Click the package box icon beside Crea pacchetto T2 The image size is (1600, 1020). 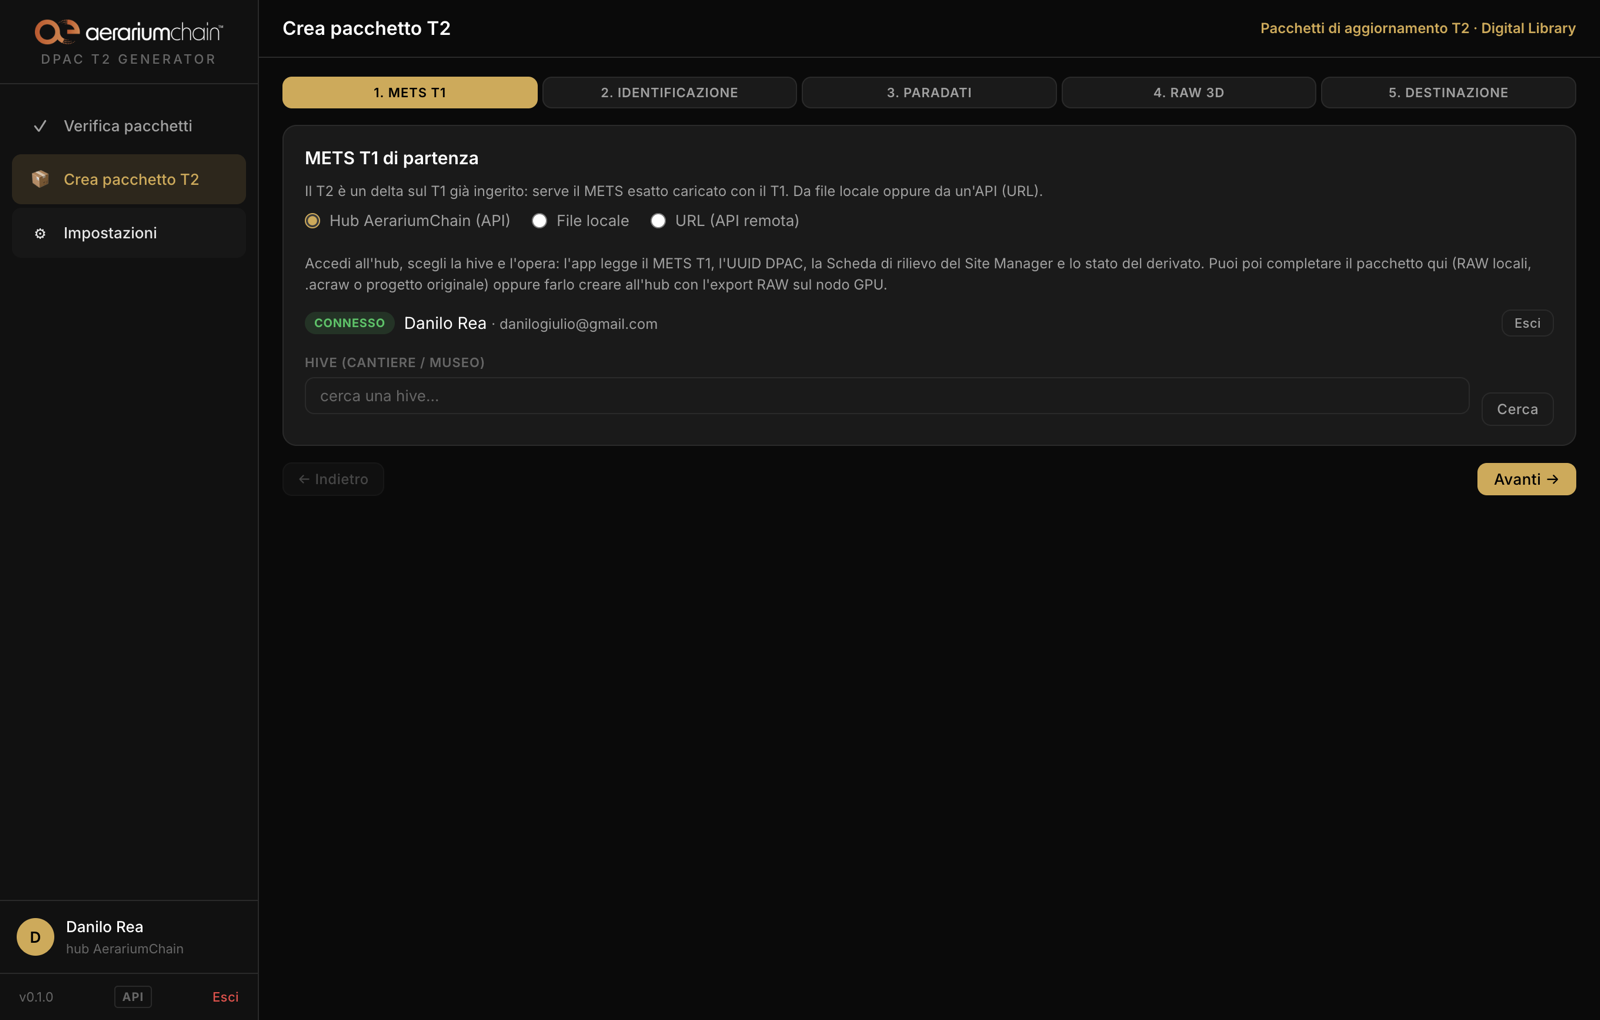point(40,179)
